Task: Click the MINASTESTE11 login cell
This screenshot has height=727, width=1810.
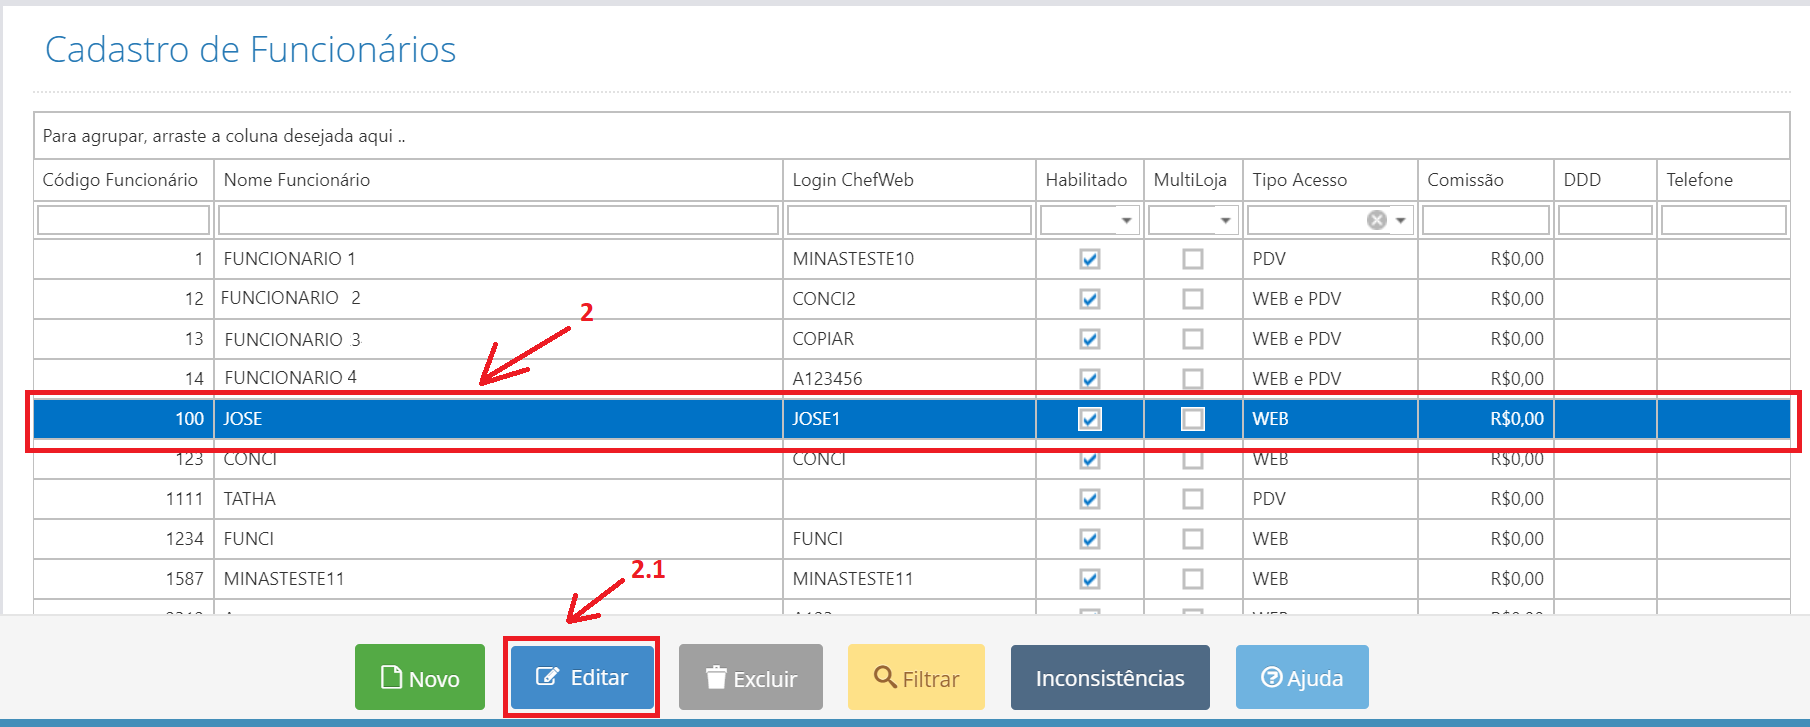Action: click(909, 579)
